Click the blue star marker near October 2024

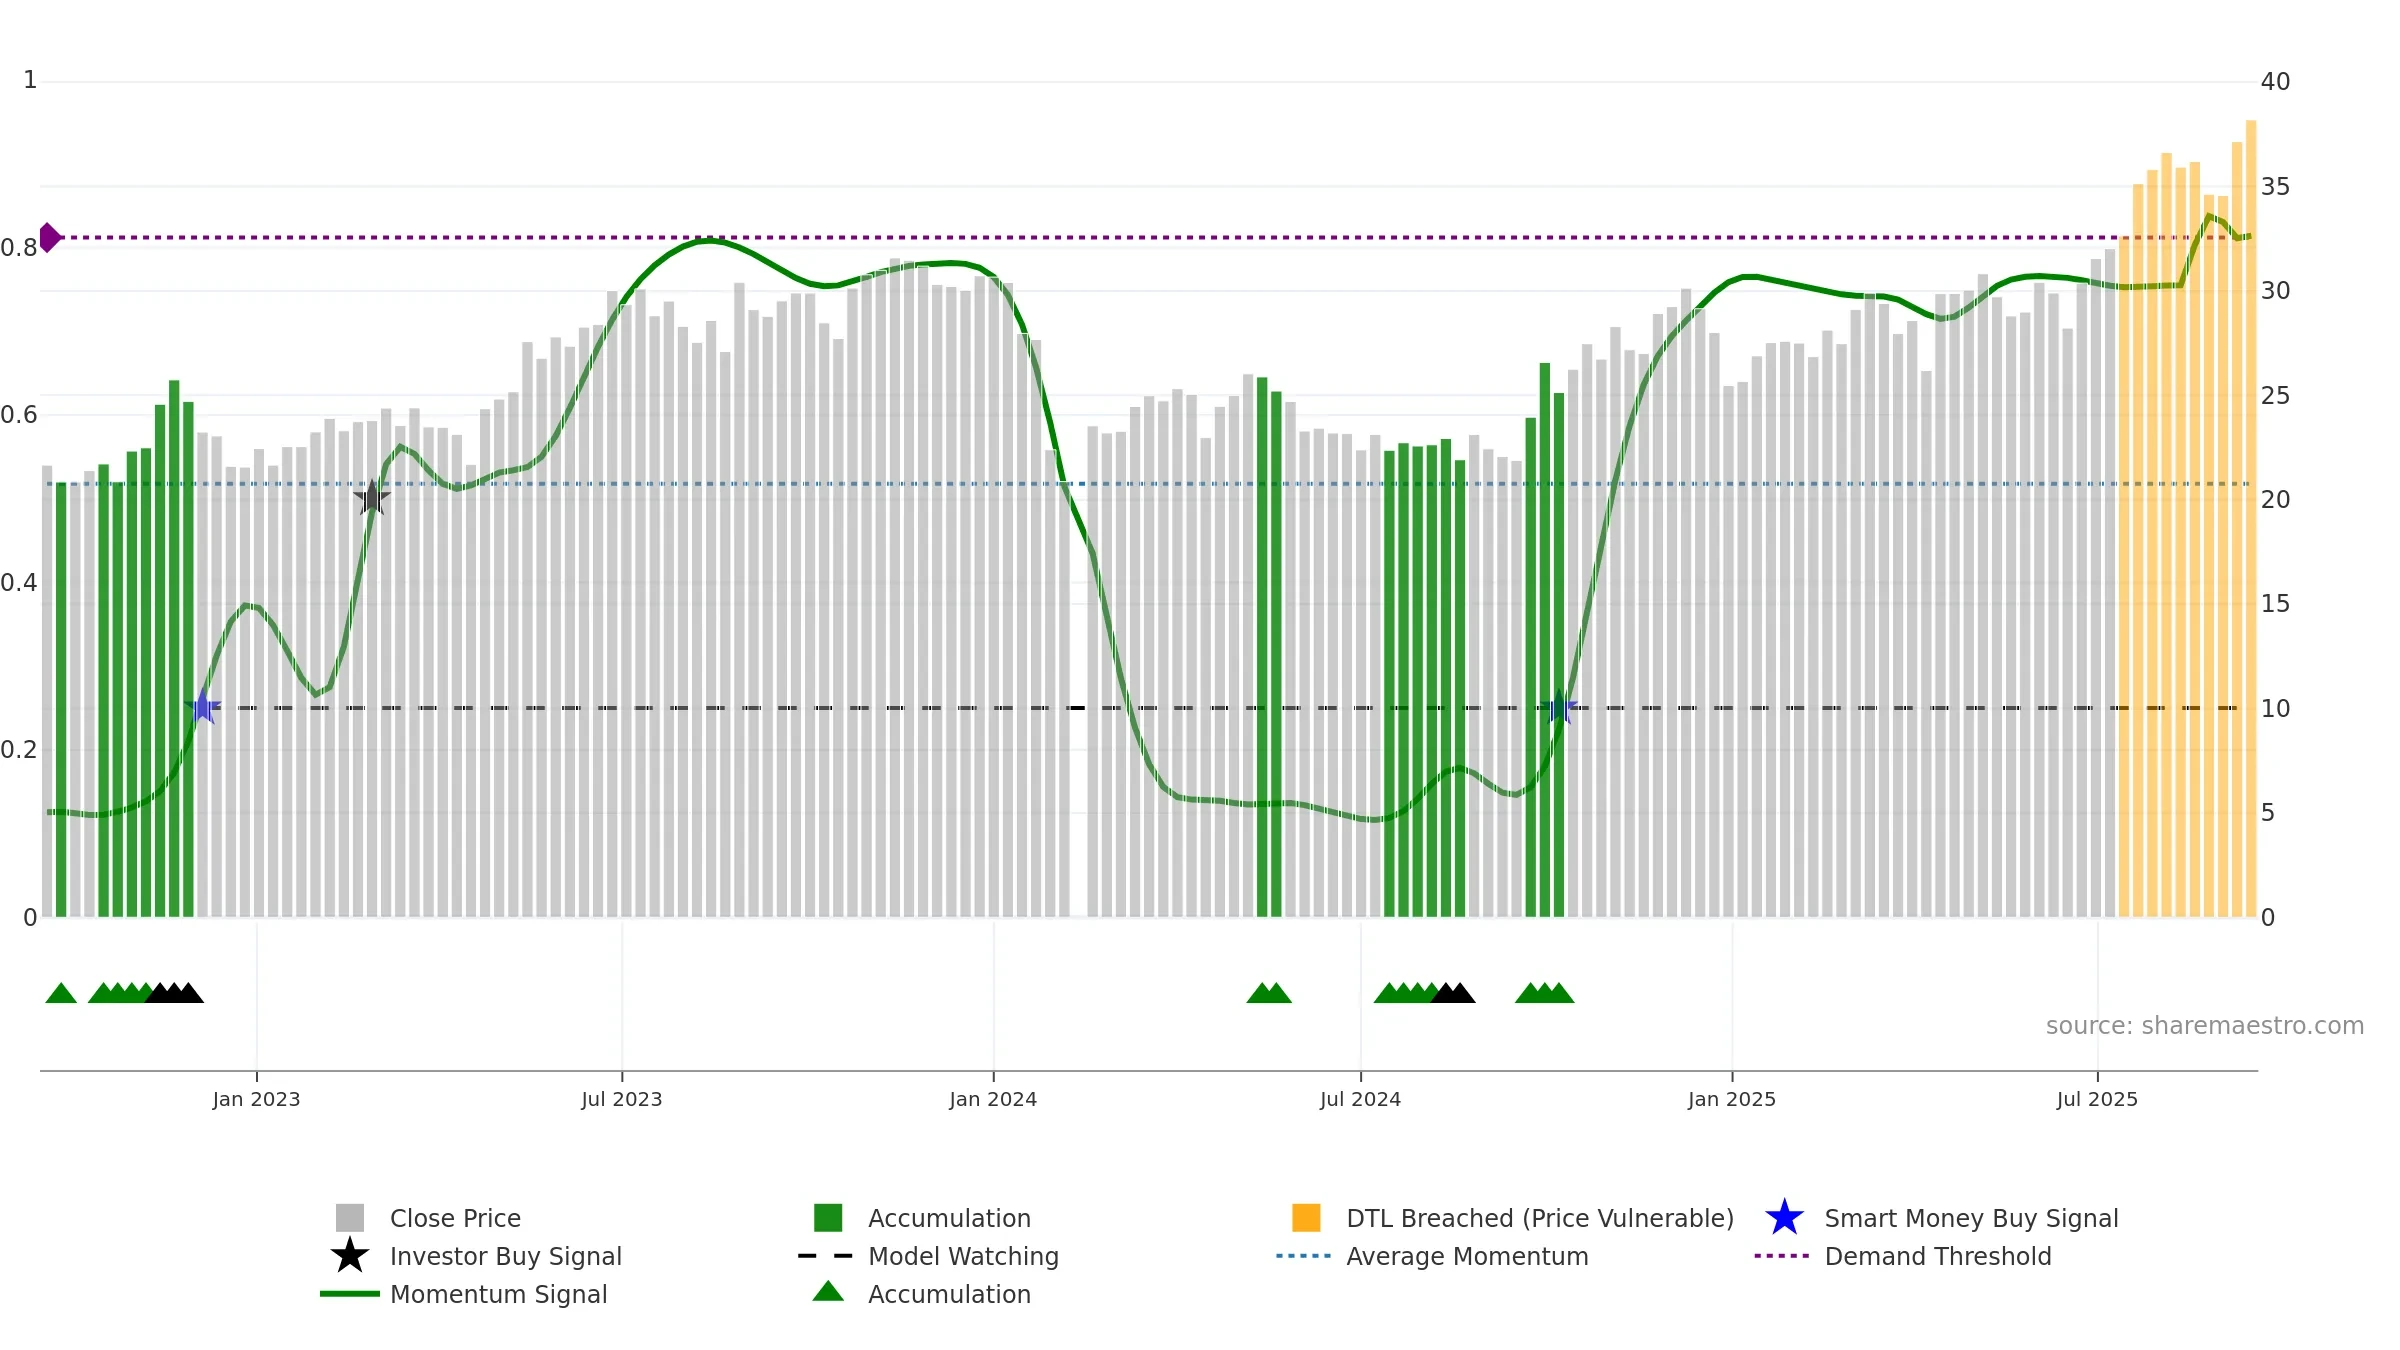pyautogui.click(x=1559, y=708)
